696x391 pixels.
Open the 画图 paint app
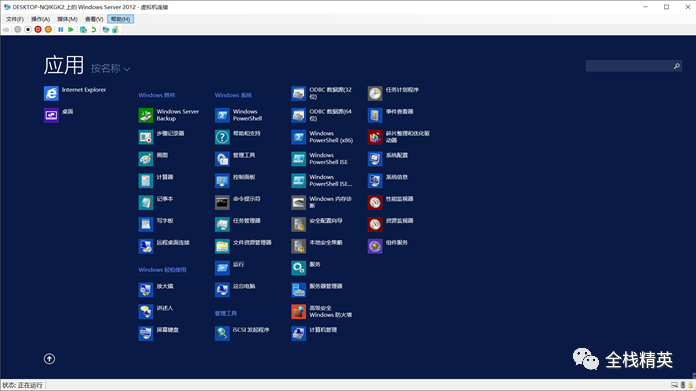tap(153, 158)
